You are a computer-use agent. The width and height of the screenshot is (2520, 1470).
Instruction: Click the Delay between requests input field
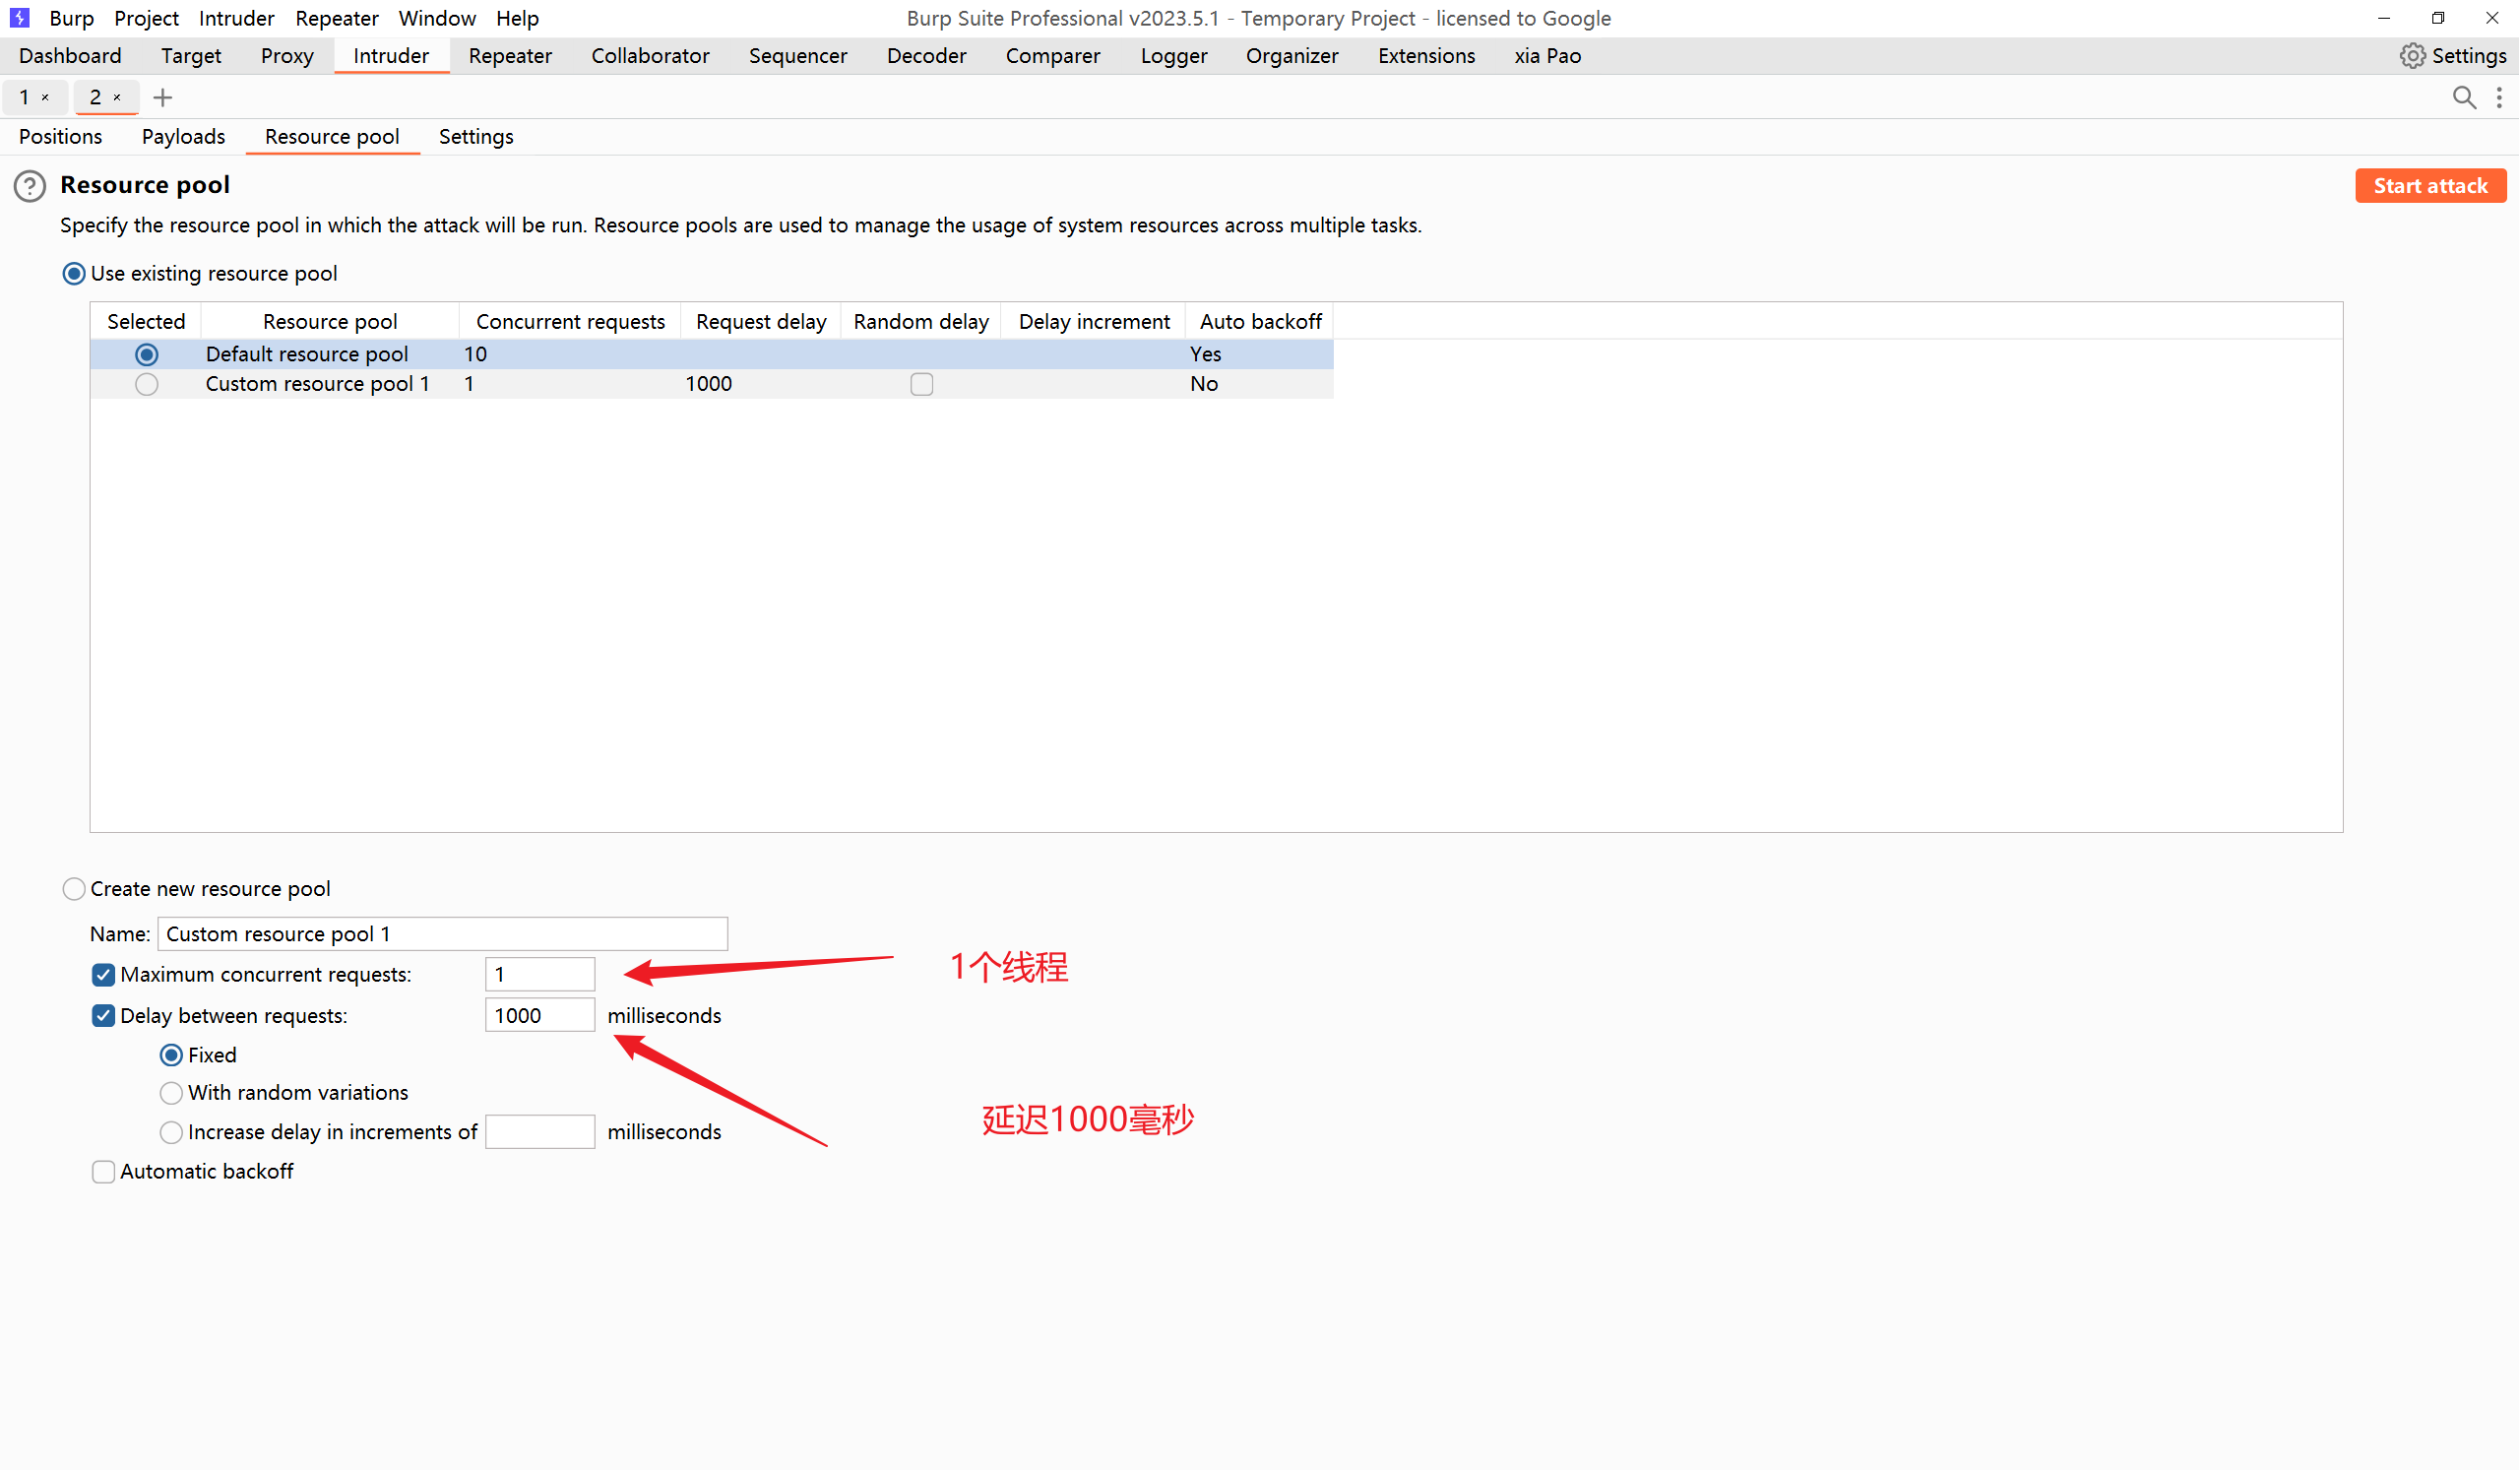pos(540,1016)
